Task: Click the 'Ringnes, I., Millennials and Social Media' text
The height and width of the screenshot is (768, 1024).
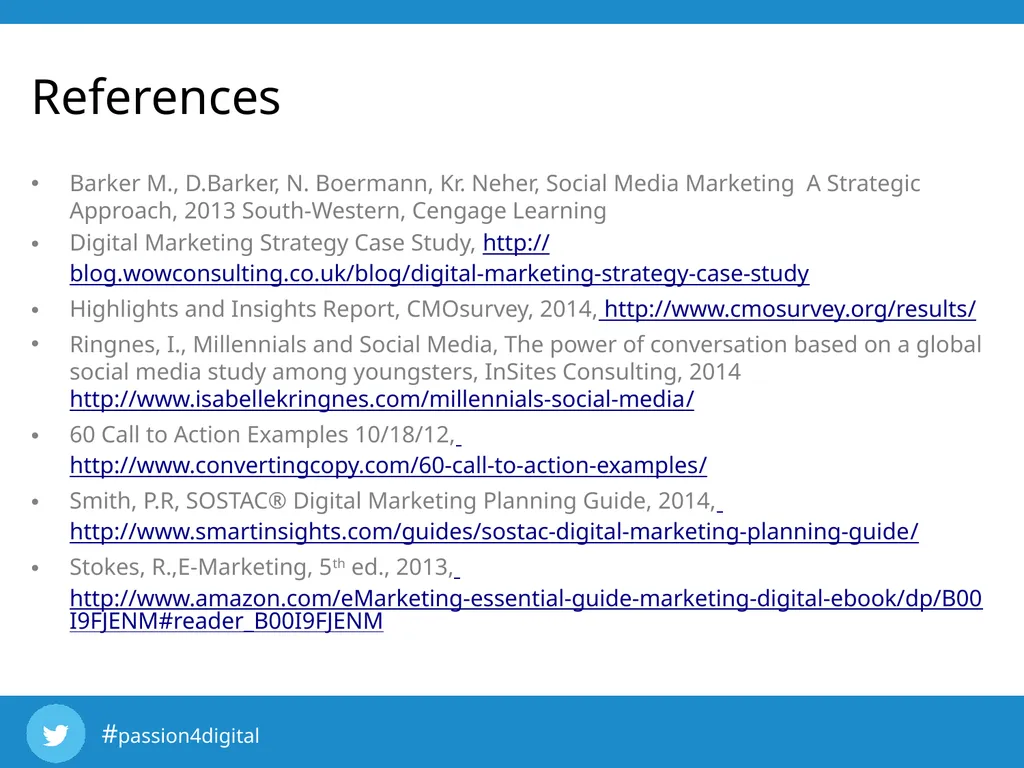Action: [x=283, y=344]
